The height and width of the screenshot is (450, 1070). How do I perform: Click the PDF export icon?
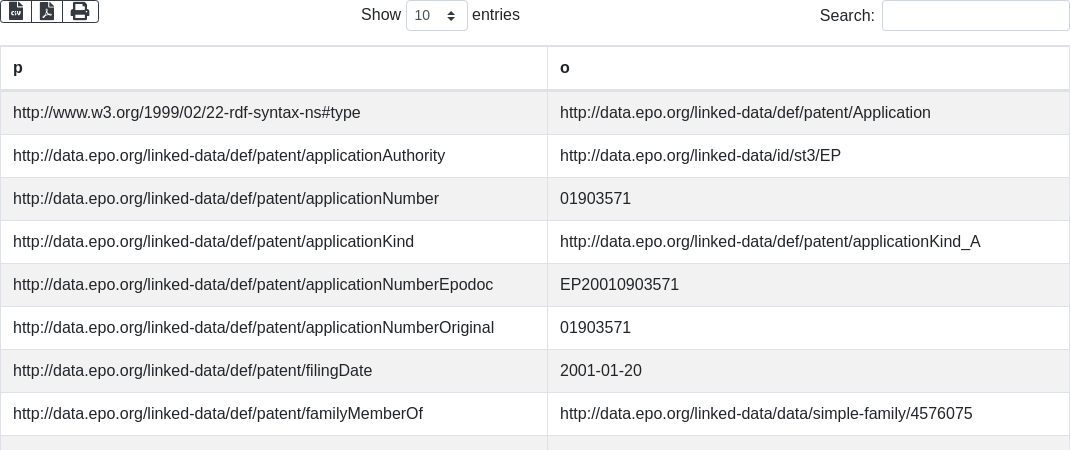coord(47,11)
